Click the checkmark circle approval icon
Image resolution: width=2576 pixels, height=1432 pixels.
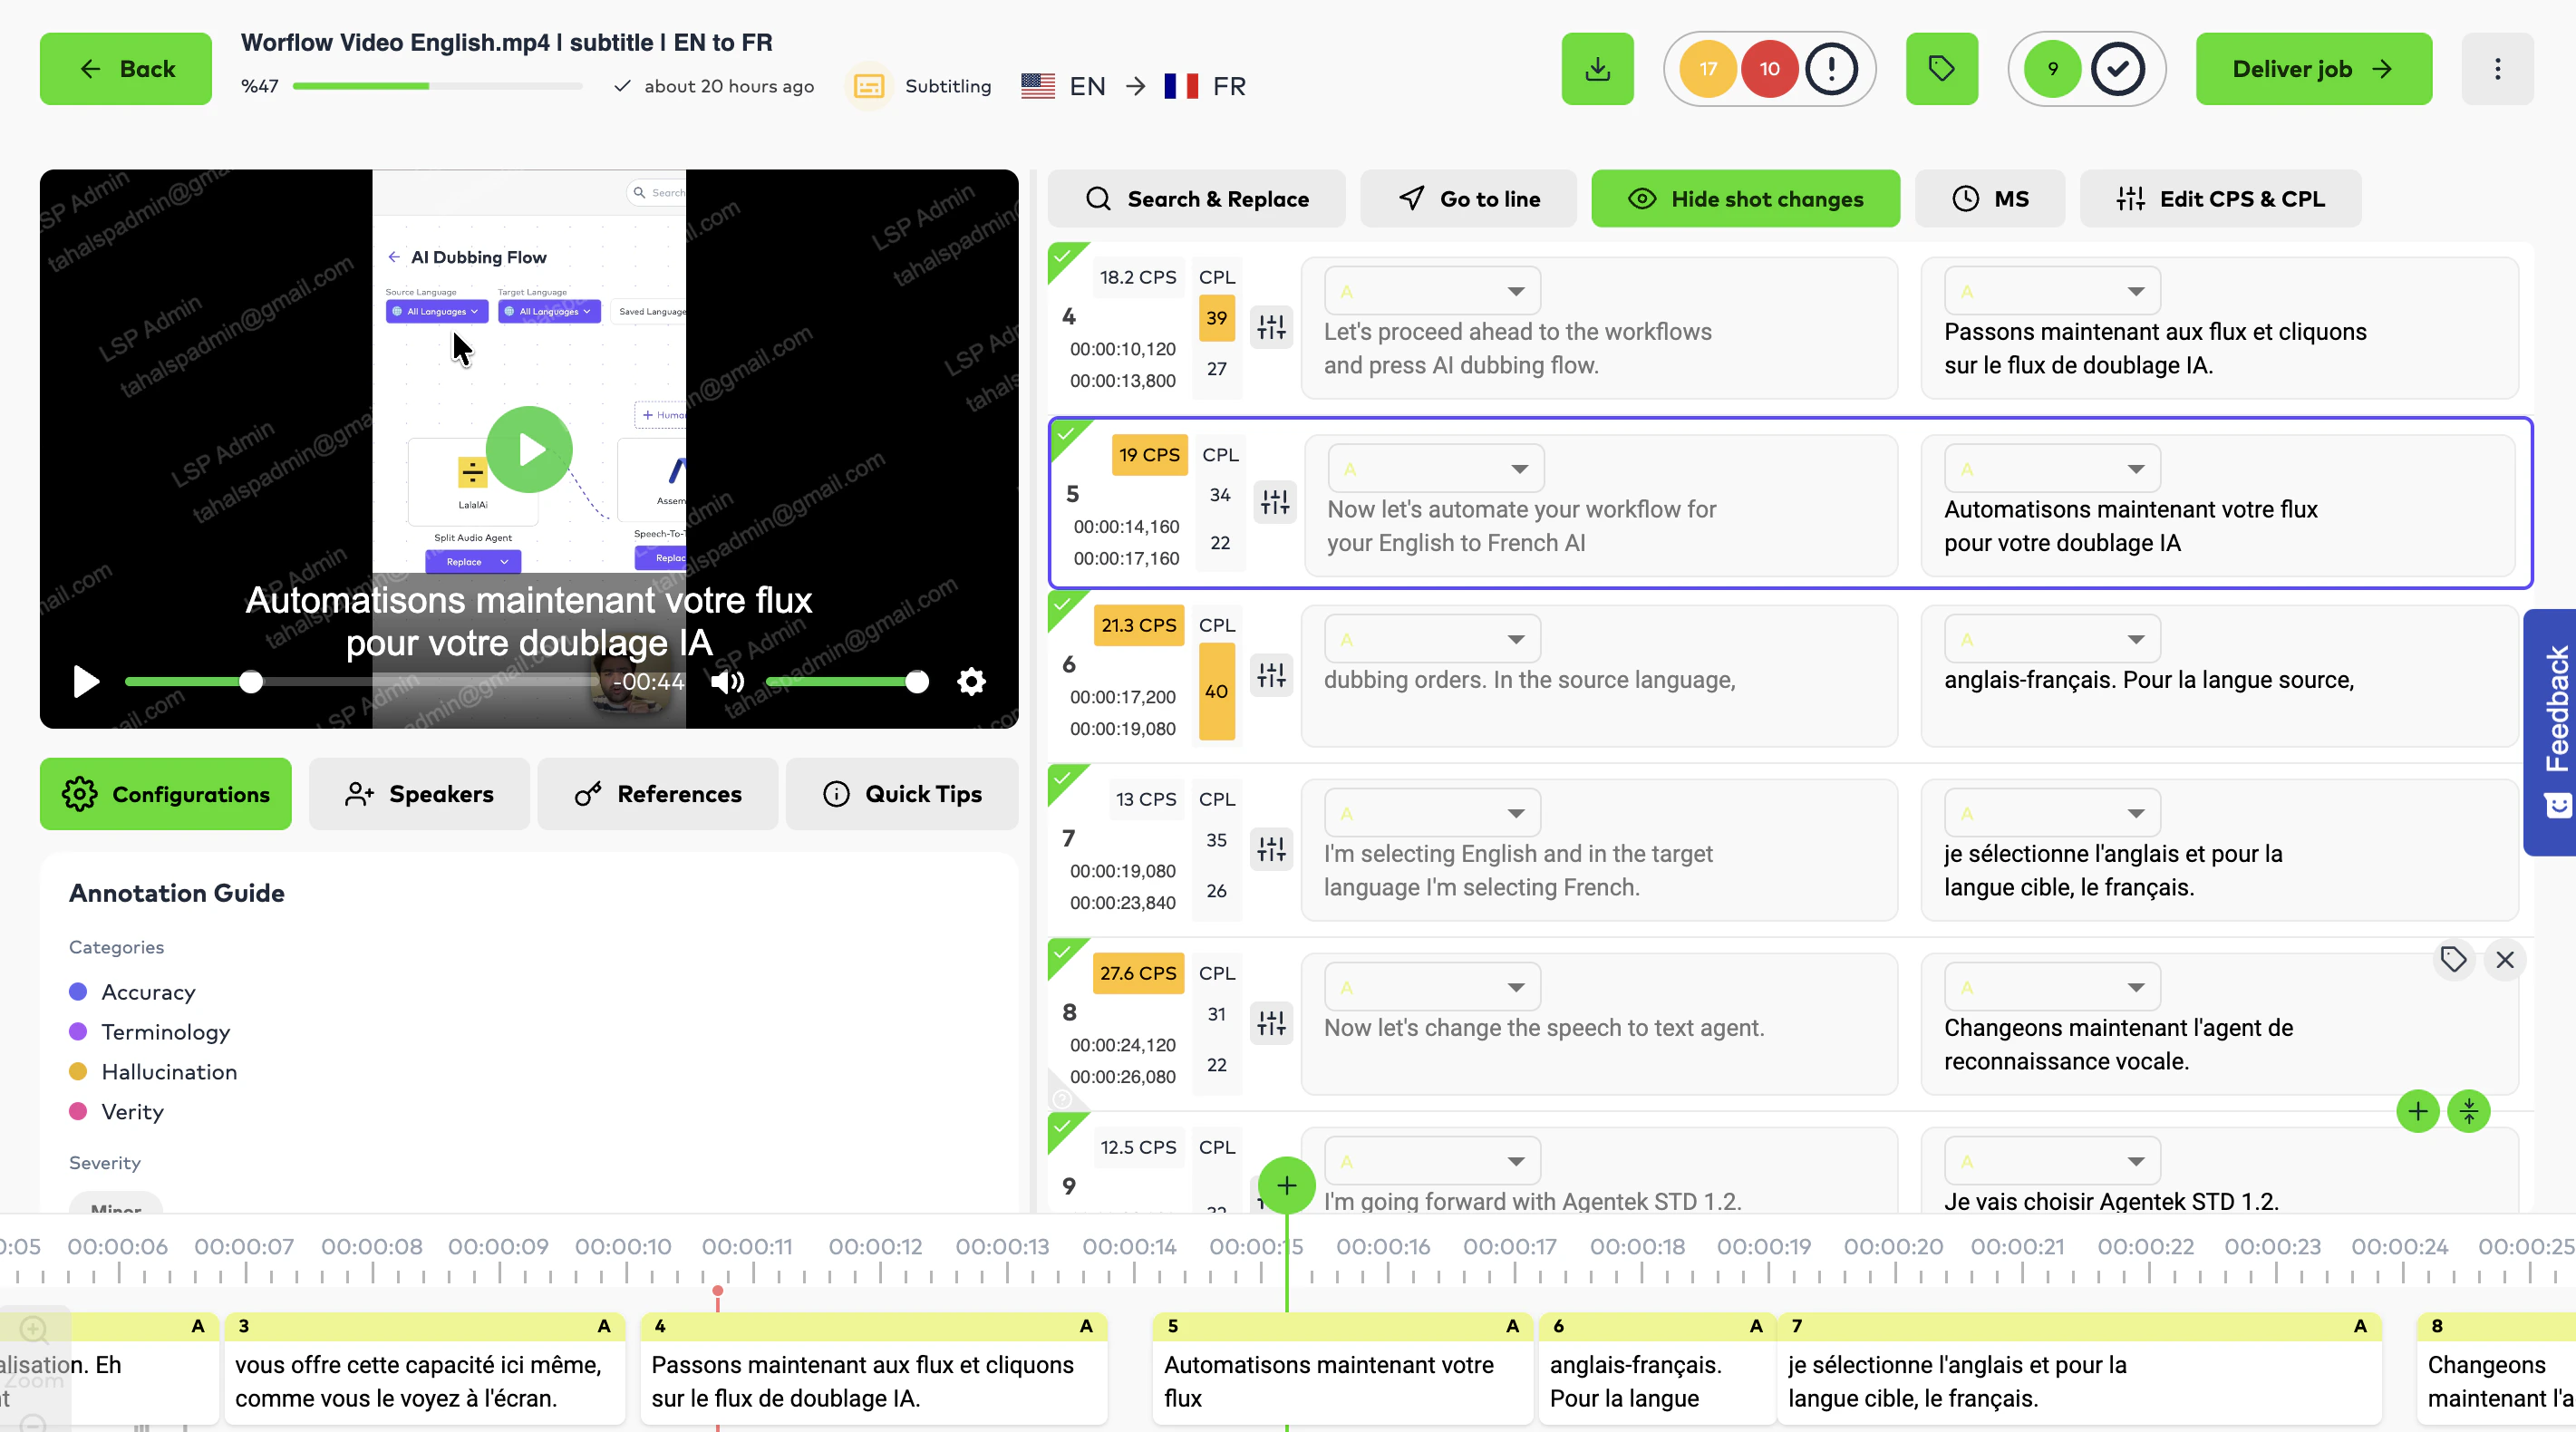click(2118, 69)
